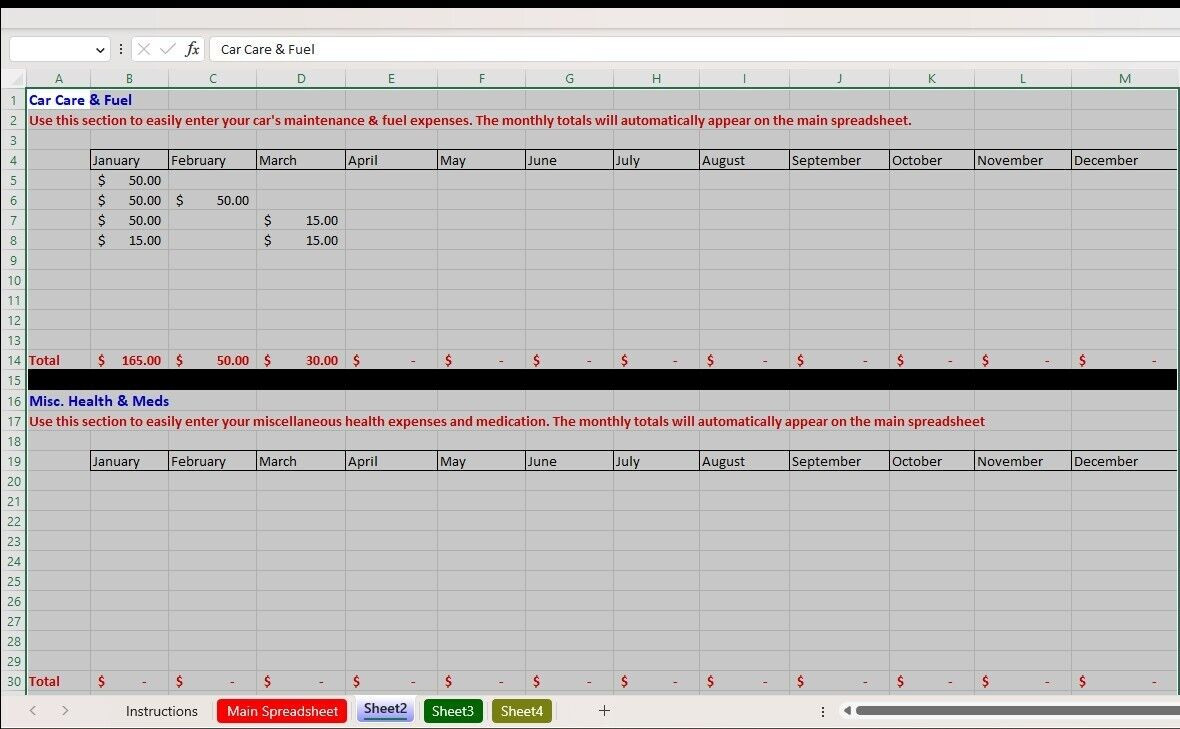The image size is (1180, 729).
Task: Select the $15.00 January cell in row 8
Action: (x=129, y=241)
